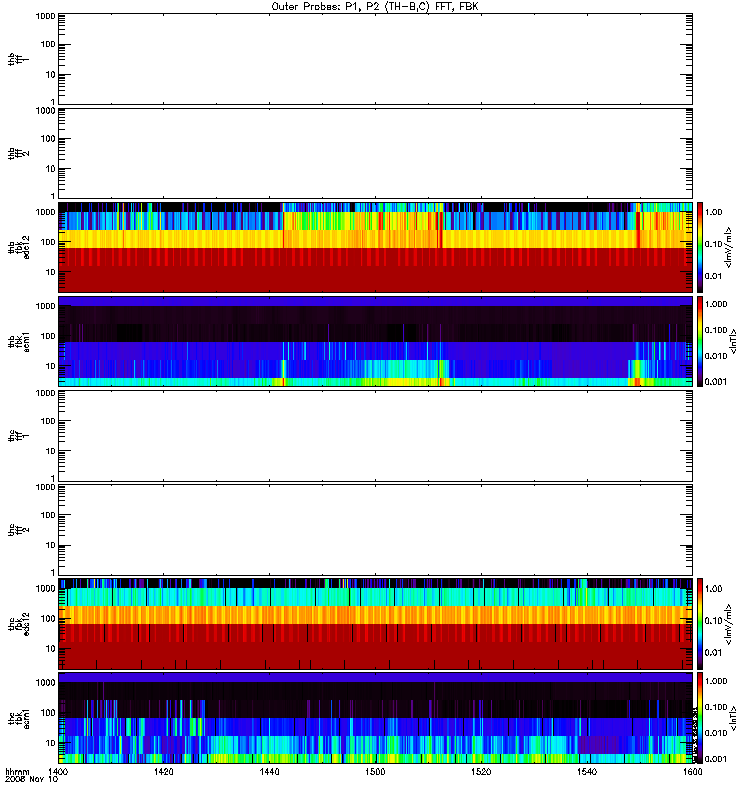Click the 1440 time axis label

tap(269, 771)
